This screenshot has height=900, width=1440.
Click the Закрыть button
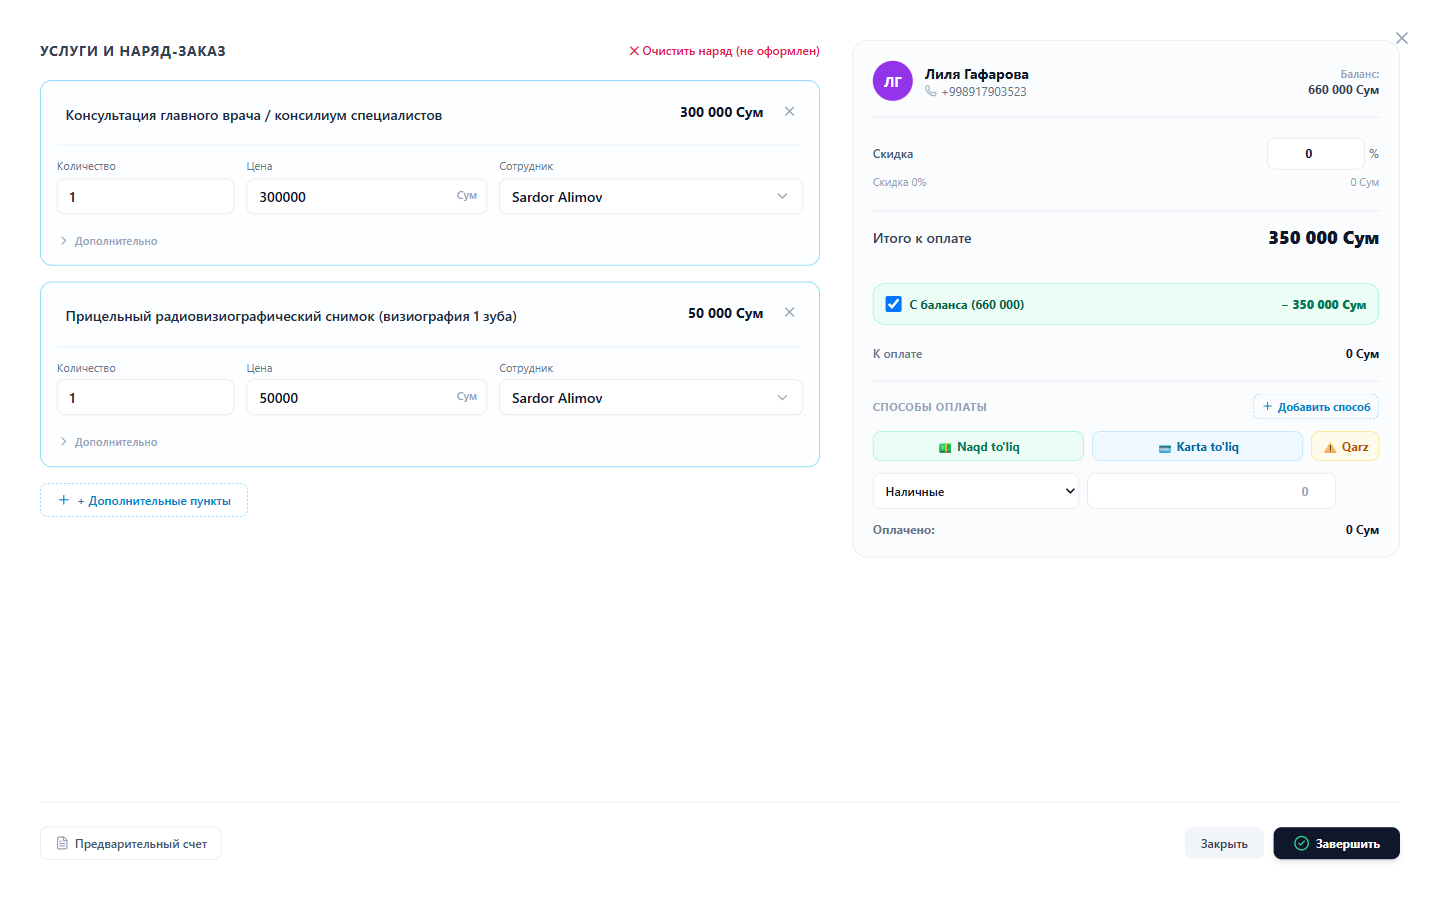[1224, 843]
